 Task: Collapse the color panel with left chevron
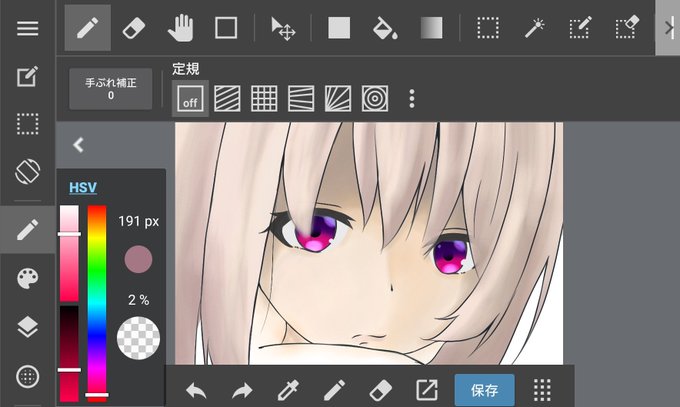click(x=78, y=144)
